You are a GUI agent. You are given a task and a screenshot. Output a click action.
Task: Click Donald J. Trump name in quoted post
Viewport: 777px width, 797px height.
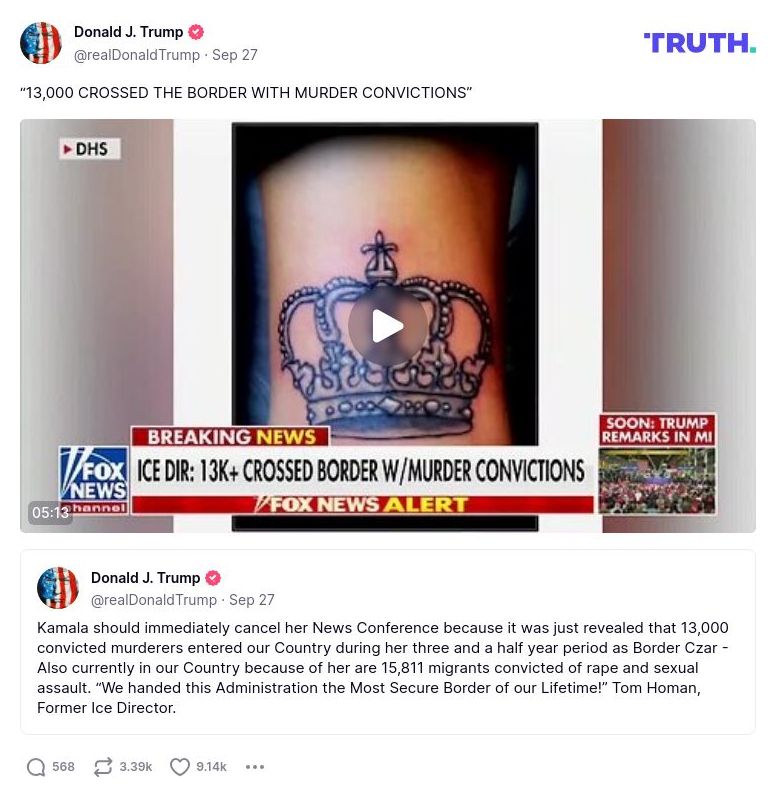(x=145, y=578)
